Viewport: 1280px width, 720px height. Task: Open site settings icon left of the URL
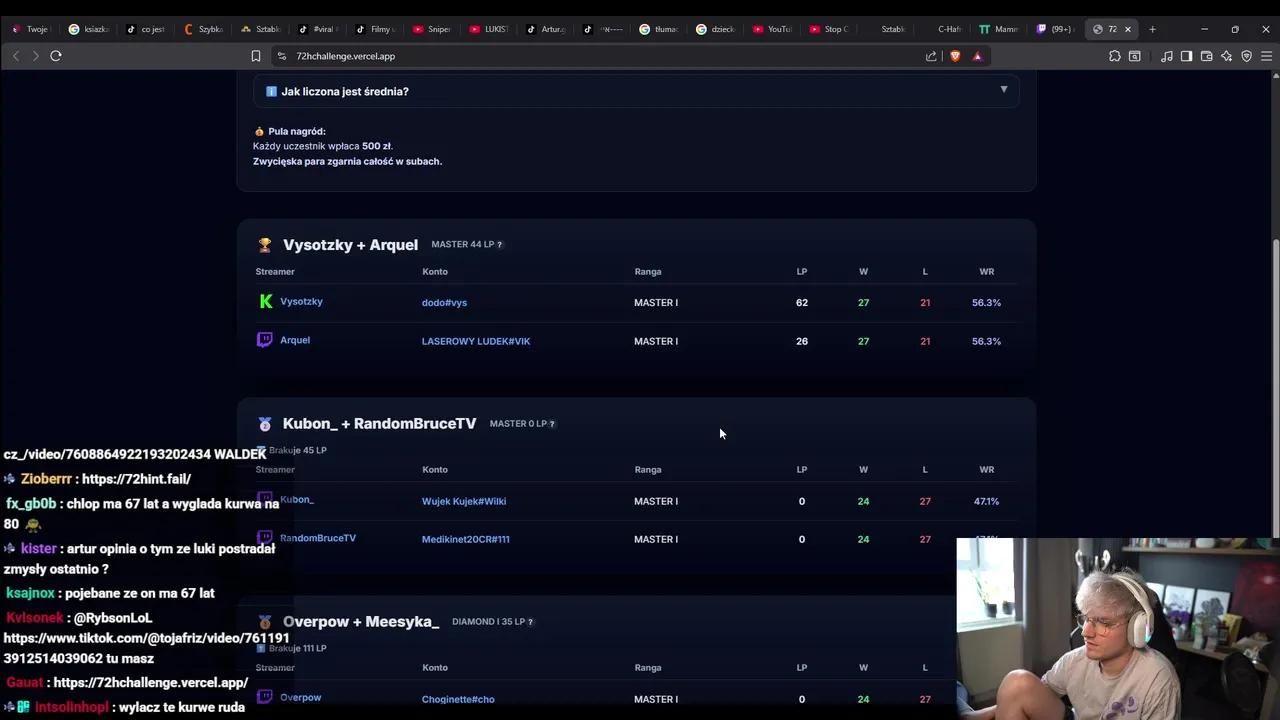(x=281, y=56)
